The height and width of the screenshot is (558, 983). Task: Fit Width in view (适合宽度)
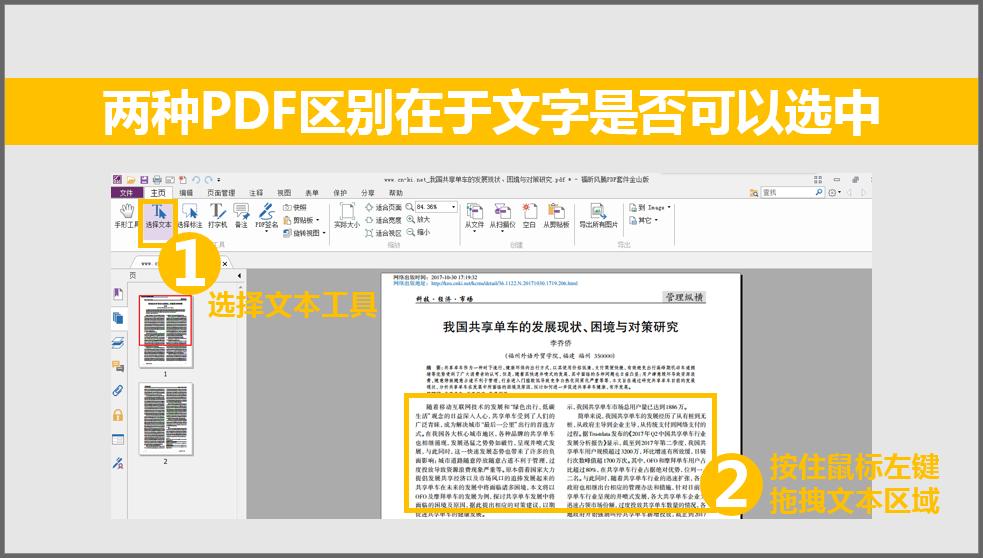[x=383, y=220]
